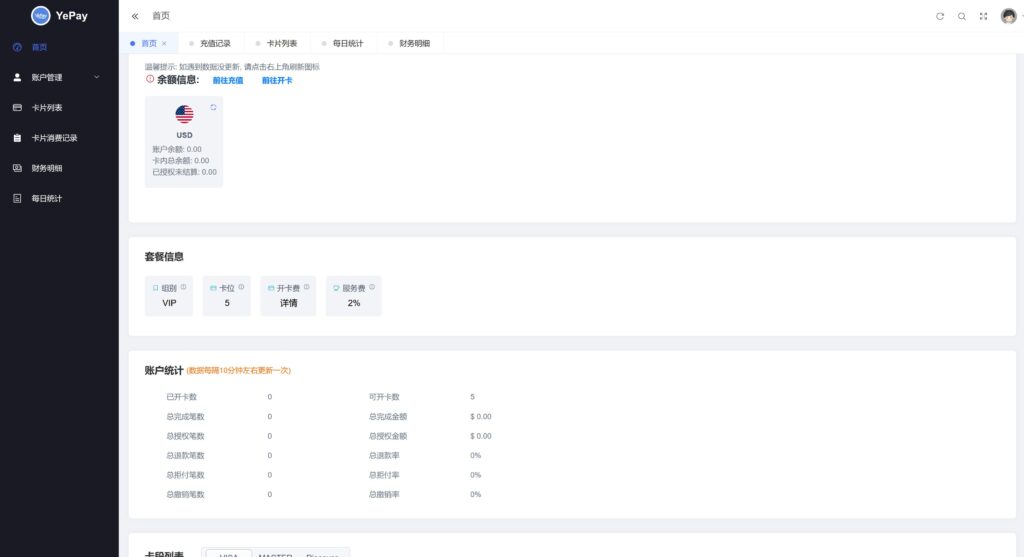This screenshot has width=1024, height=557.
Task: Go to 卡片消费记录 in the sidebar
Action: tap(54, 138)
